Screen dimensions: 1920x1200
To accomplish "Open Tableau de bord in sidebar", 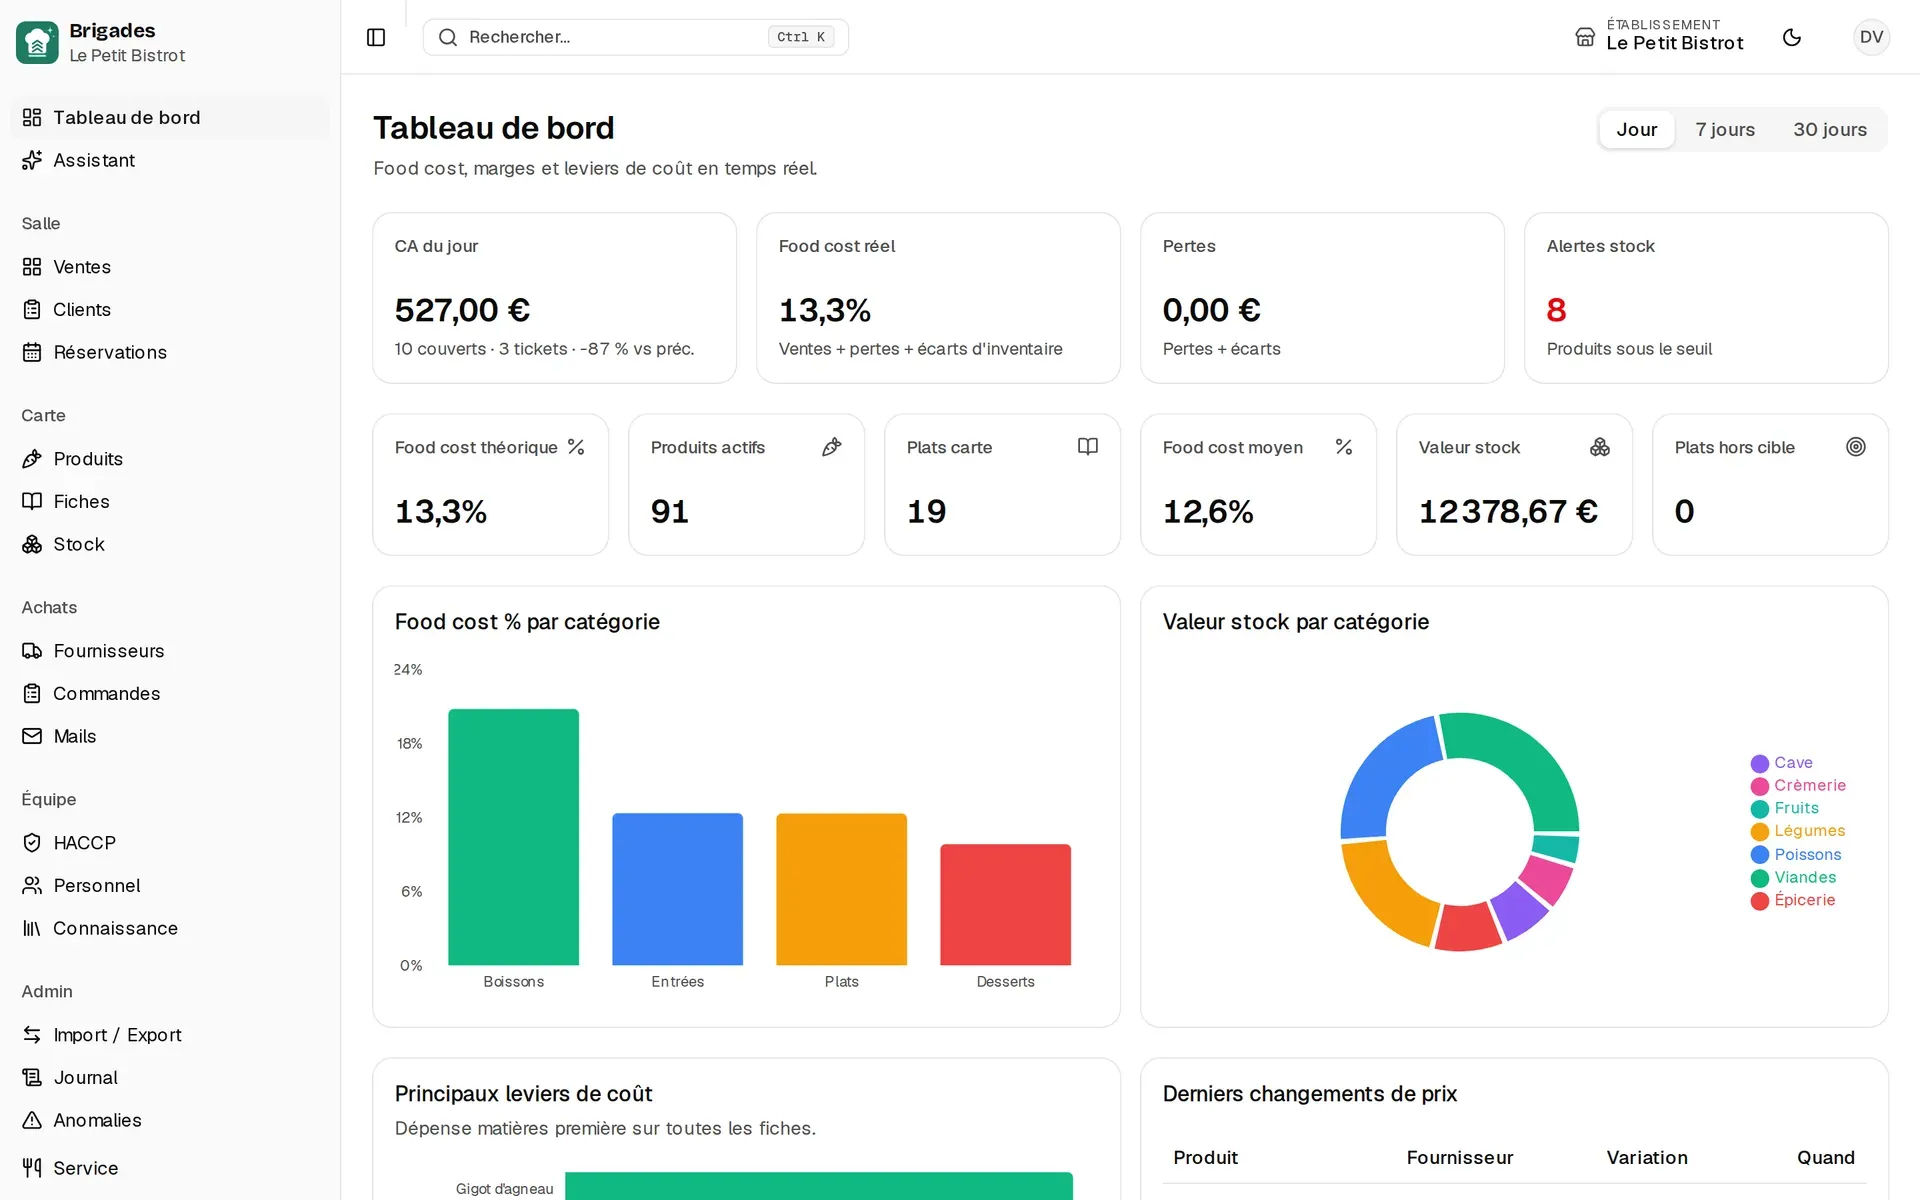I will tap(170, 117).
